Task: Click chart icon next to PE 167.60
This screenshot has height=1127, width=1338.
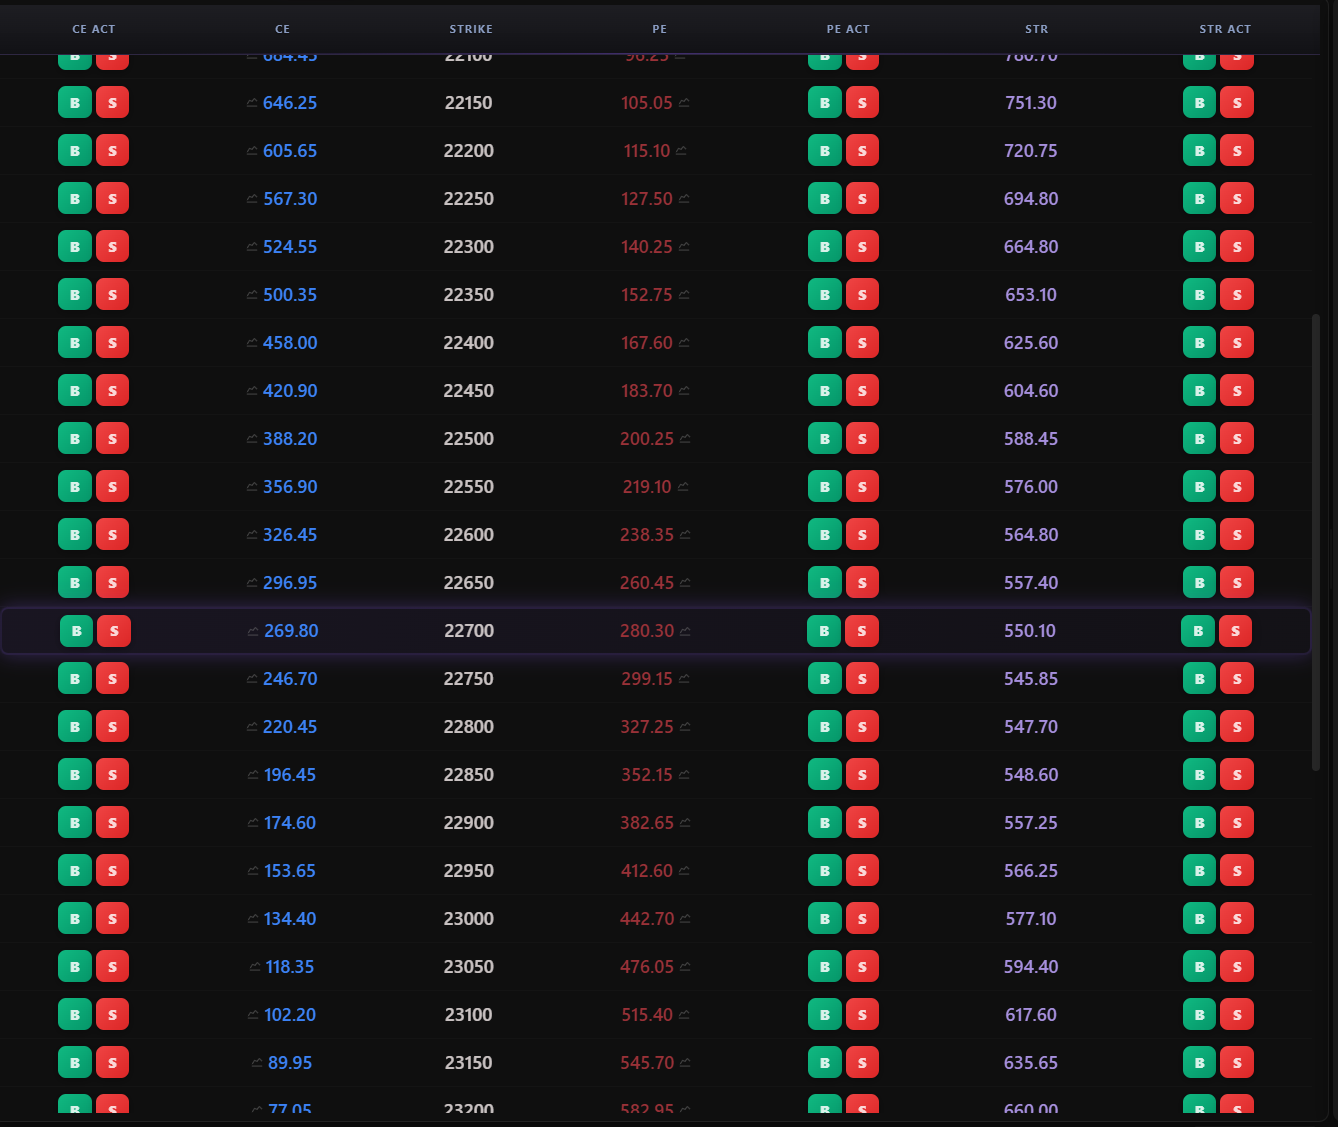Action: (684, 343)
